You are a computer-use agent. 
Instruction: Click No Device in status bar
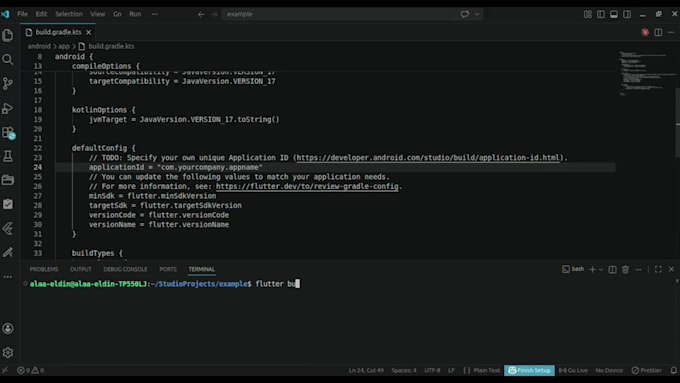tap(609, 370)
